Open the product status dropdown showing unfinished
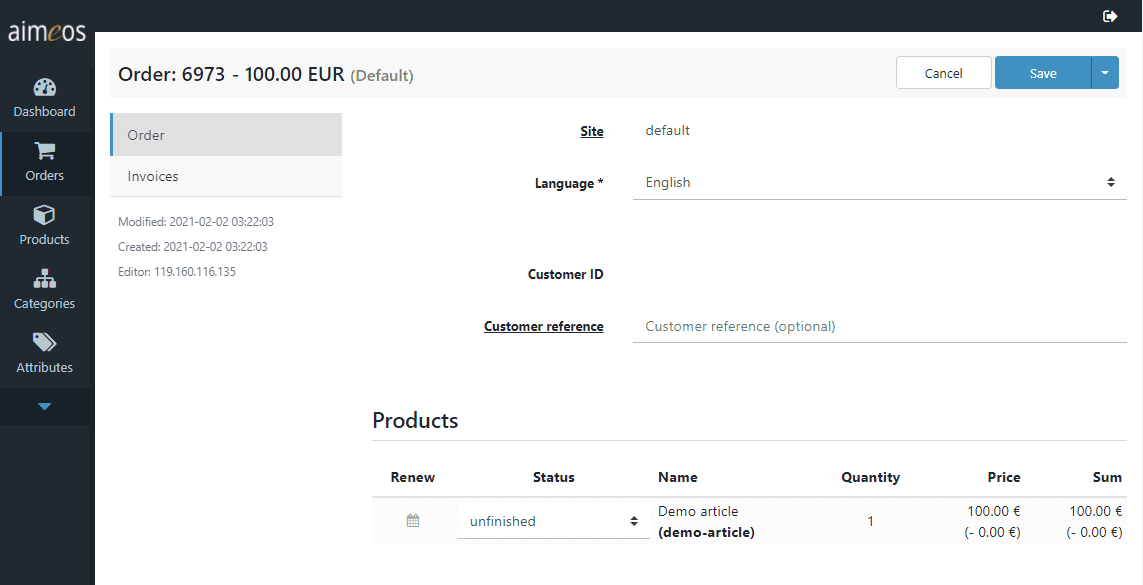This screenshot has height=585, width=1143. click(553, 521)
